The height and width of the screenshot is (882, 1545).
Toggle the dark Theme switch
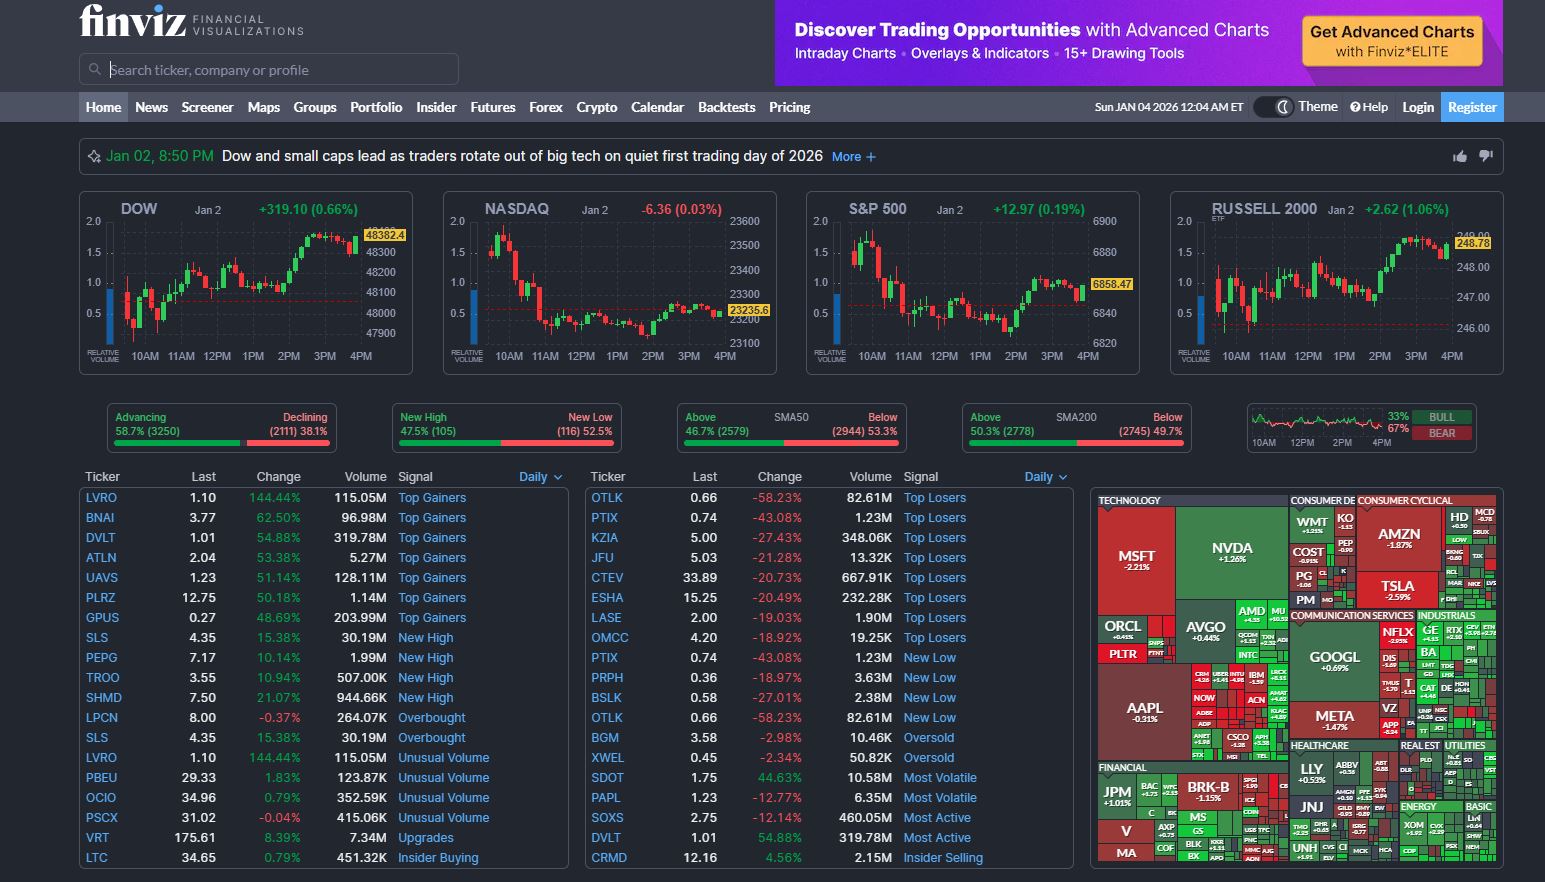1273,106
